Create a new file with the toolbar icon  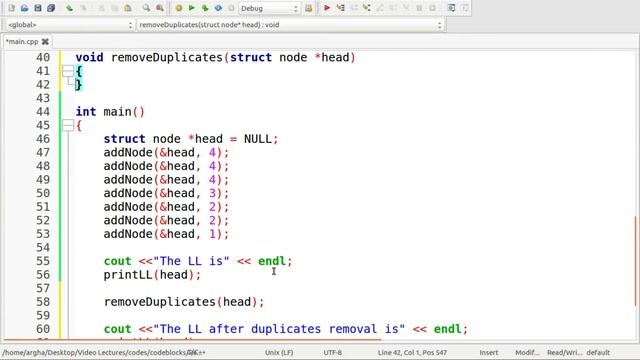(x=11, y=8)
